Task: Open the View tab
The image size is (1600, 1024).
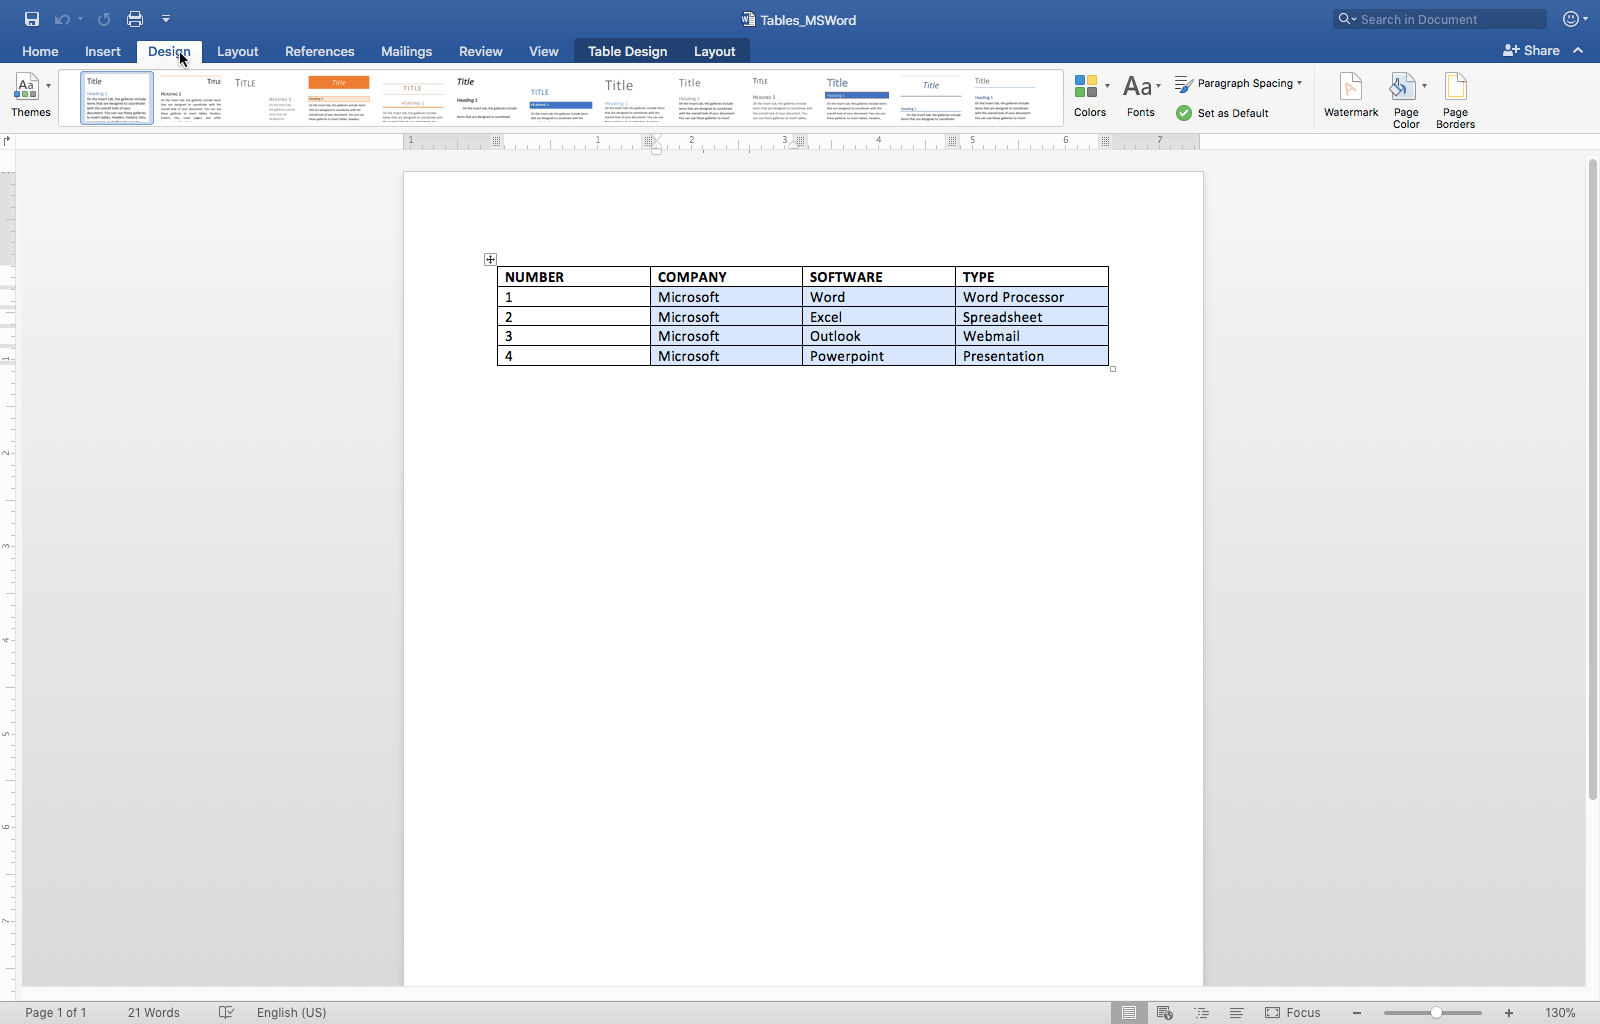Action: click(x=544, y=51)
